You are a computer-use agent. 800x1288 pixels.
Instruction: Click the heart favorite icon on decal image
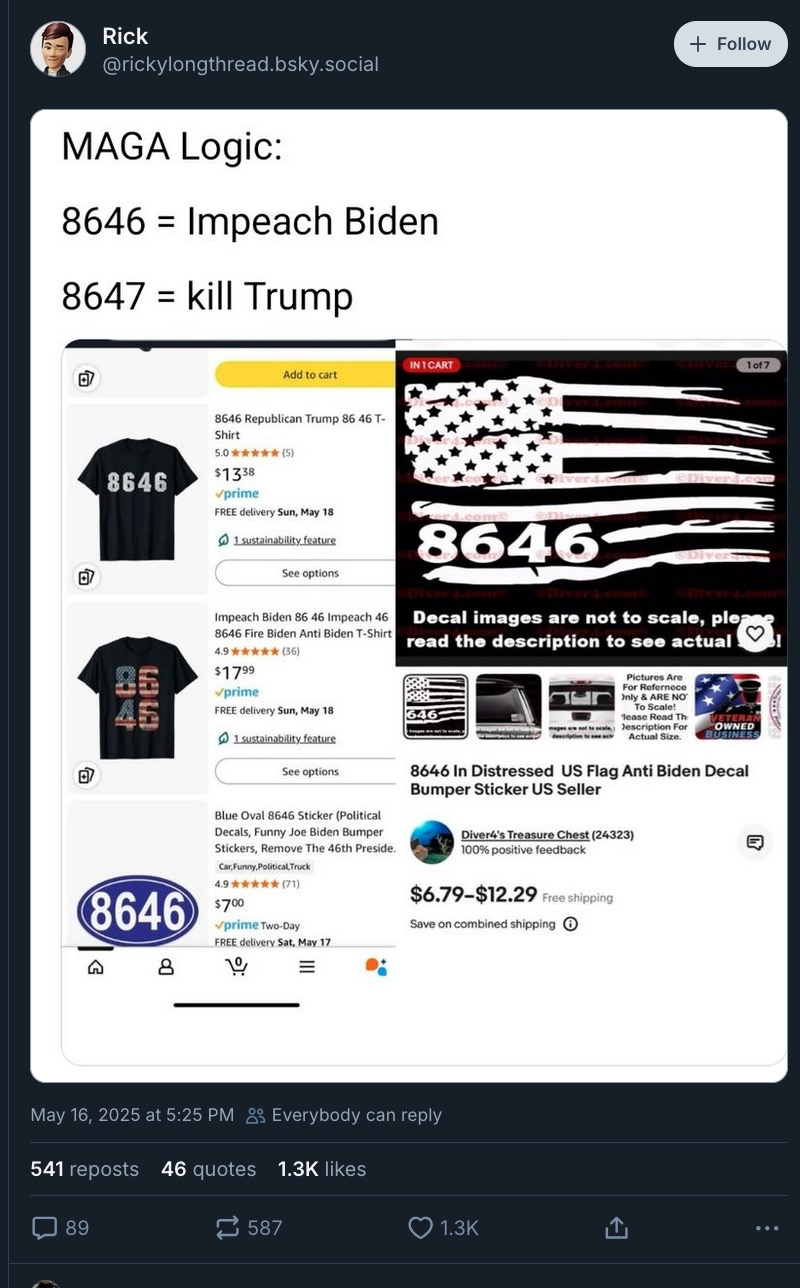[755, 633]
